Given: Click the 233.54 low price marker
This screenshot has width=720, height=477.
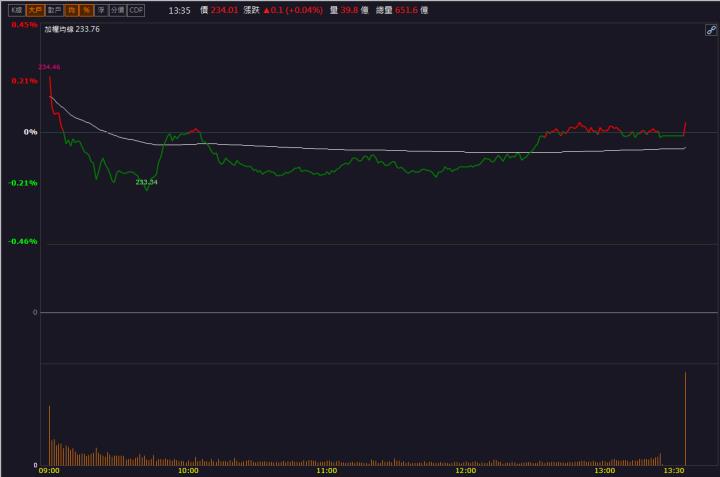Looking at the screenshot, I should tap(146, 182).
